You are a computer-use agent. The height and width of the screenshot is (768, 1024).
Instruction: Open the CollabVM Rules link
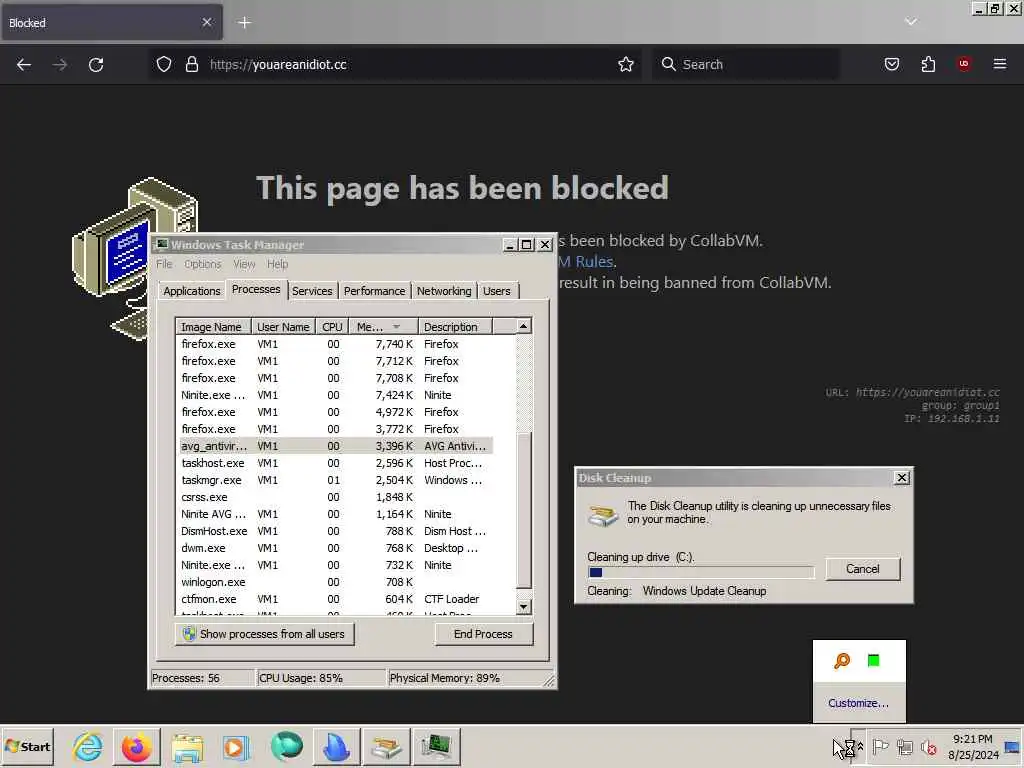point(586,261)
